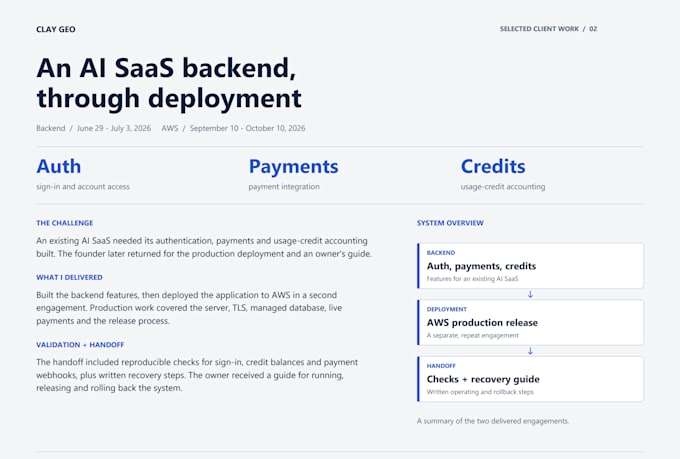Click the SELECTED CLIENT WORK / 02 label

[548, 29]
